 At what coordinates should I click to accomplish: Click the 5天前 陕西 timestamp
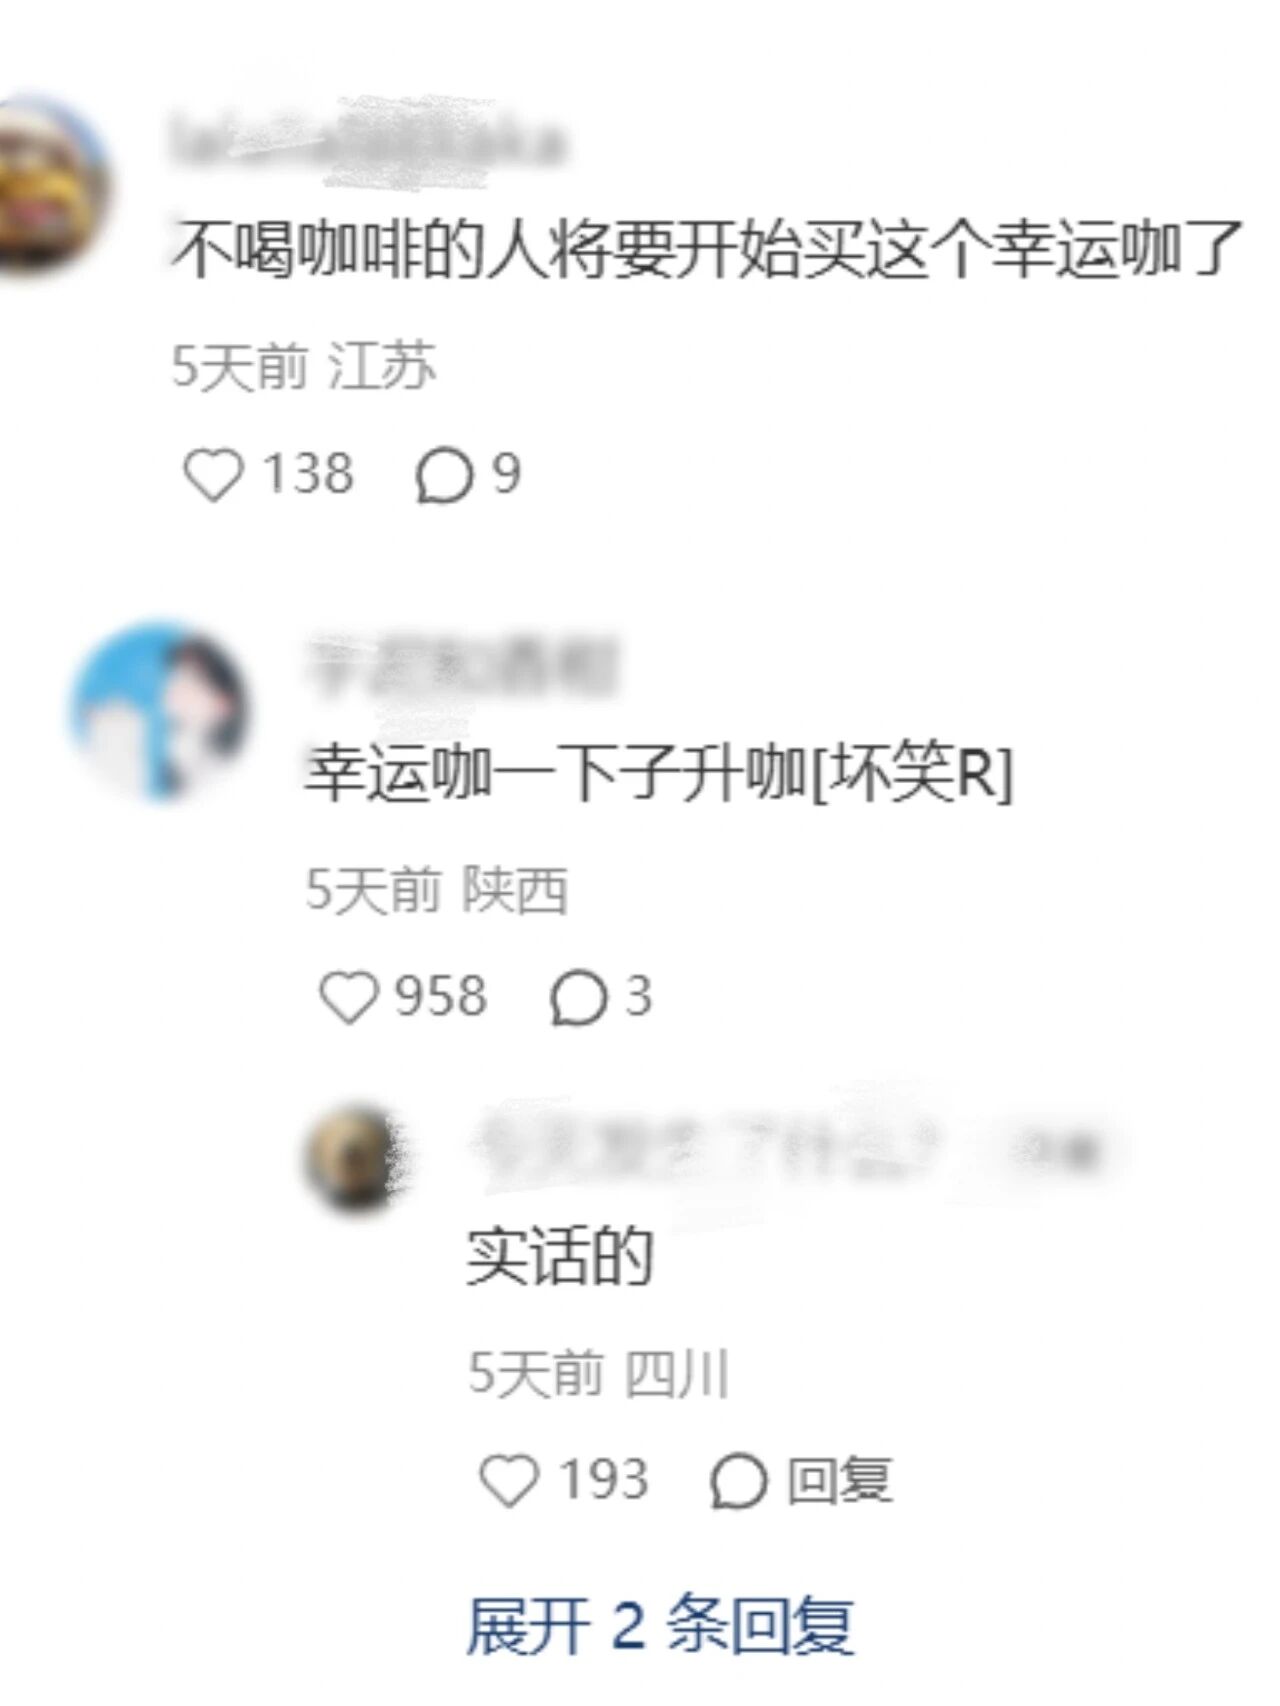pos(437,889)
